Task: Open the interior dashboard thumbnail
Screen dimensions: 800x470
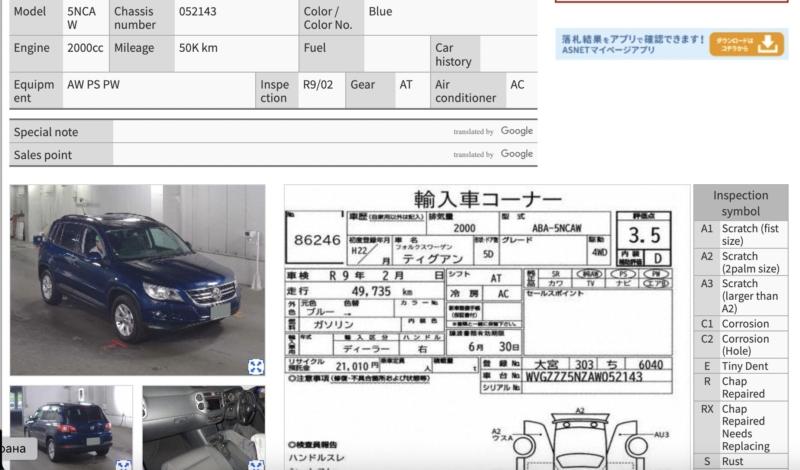Action: click(203, 427)
